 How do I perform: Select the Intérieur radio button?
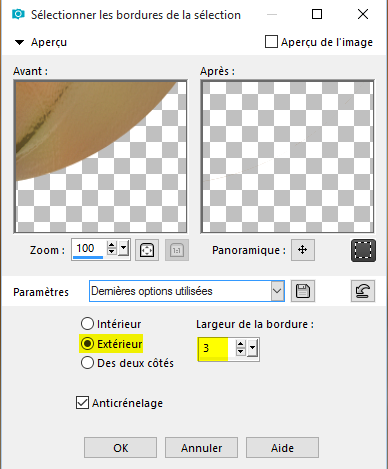87,324
